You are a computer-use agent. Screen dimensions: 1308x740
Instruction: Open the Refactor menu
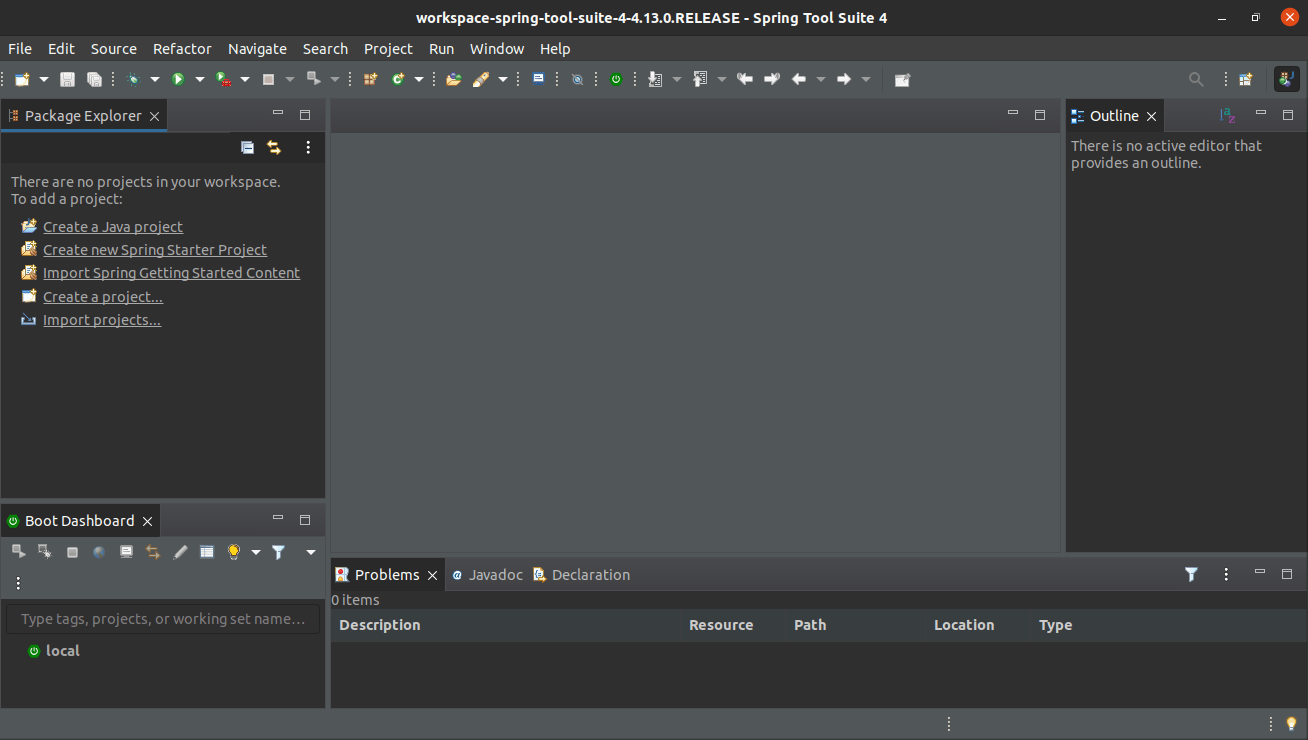pos(182,49)
